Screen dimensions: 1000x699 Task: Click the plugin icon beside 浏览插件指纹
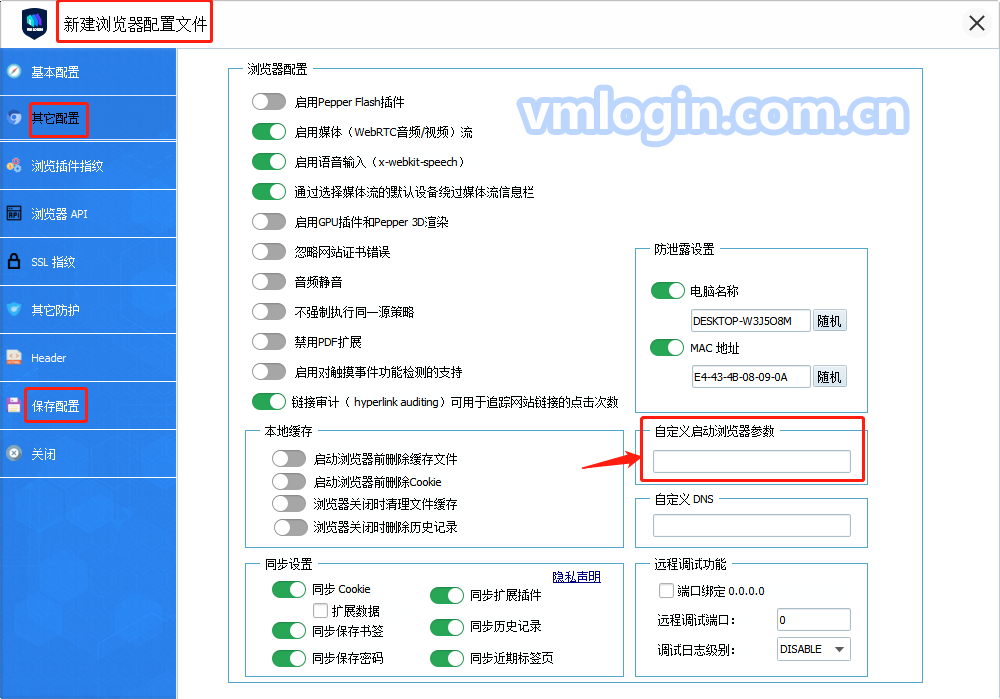tap(14, 166)
